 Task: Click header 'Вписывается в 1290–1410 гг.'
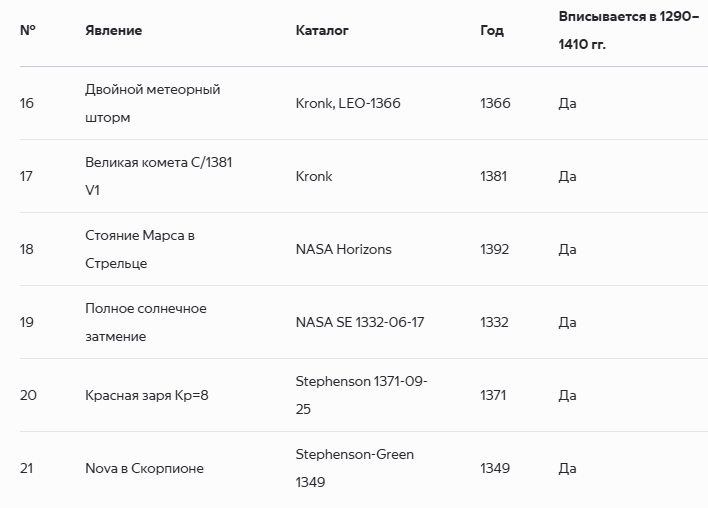pyautogui.click(x=629, y=30)
